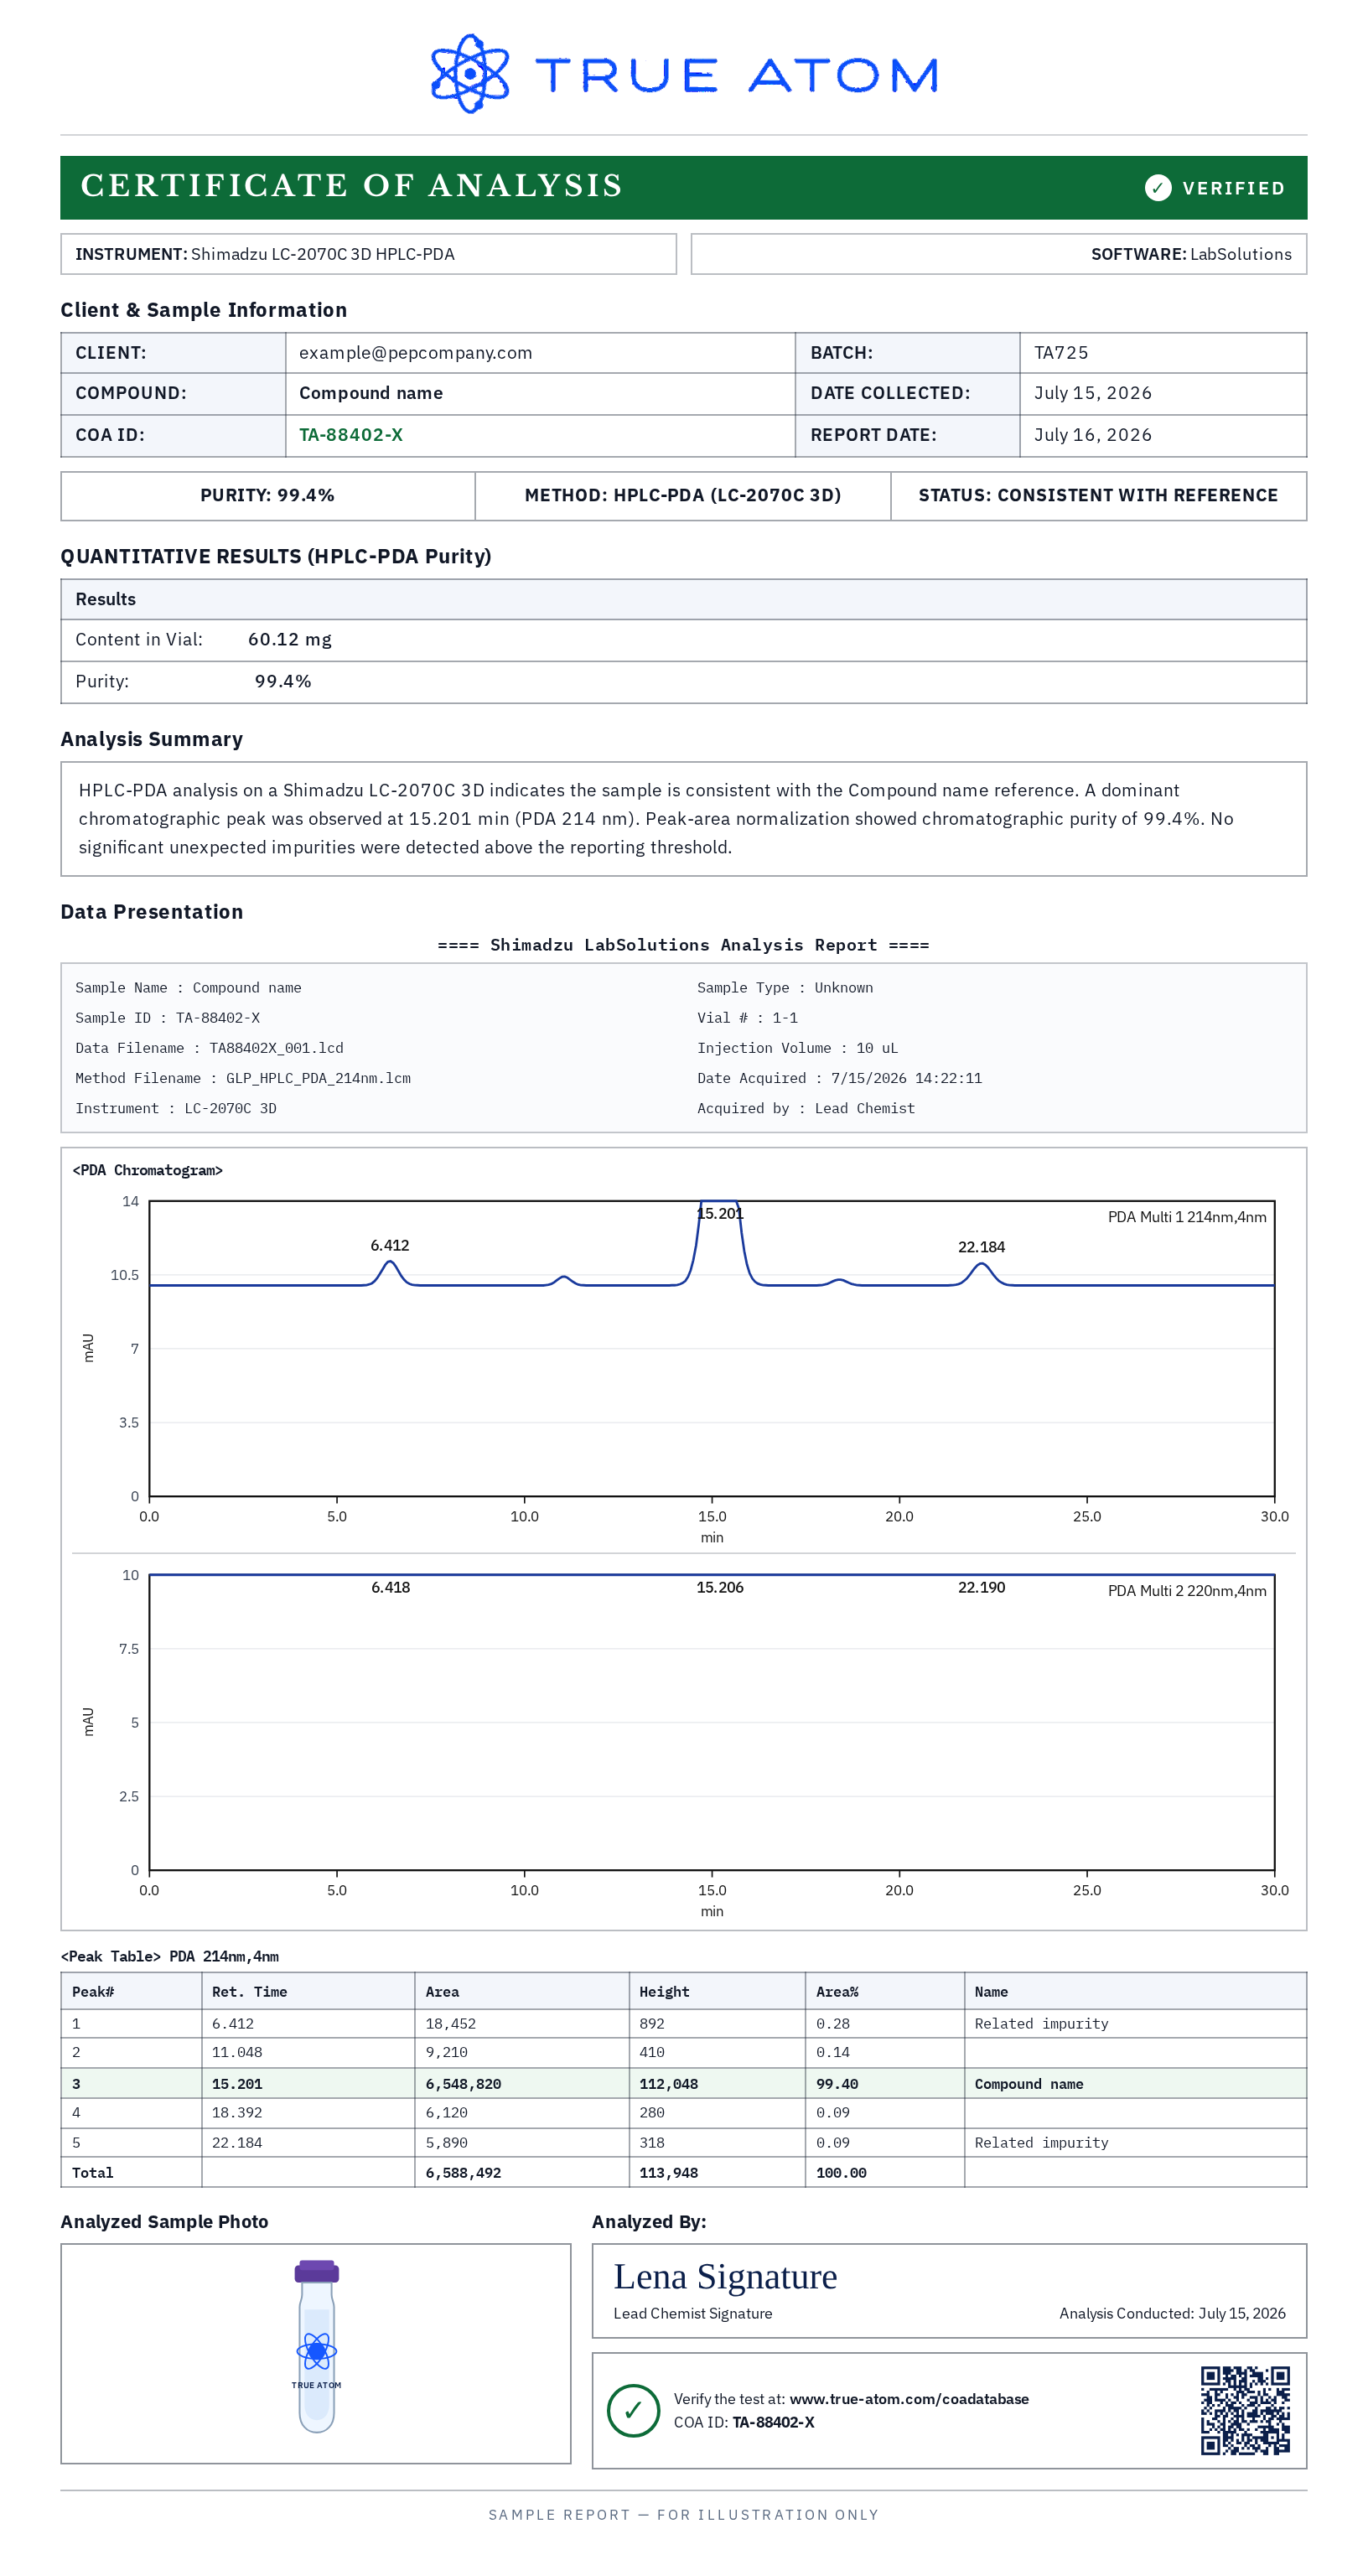Click the 22.190 label on the 220nm chromatogram
Screen dimensions: 1368x2560
click(x=981, y=1587)
